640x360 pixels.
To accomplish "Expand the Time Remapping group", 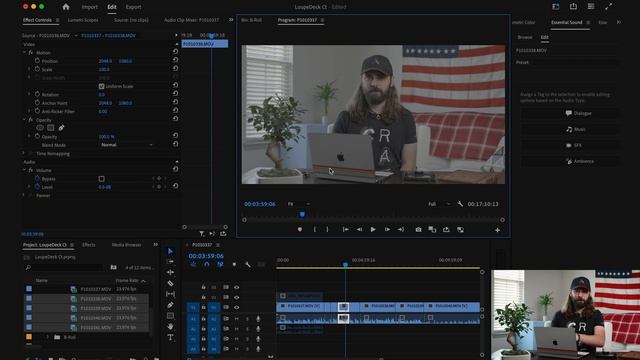I will coord(24,153).
